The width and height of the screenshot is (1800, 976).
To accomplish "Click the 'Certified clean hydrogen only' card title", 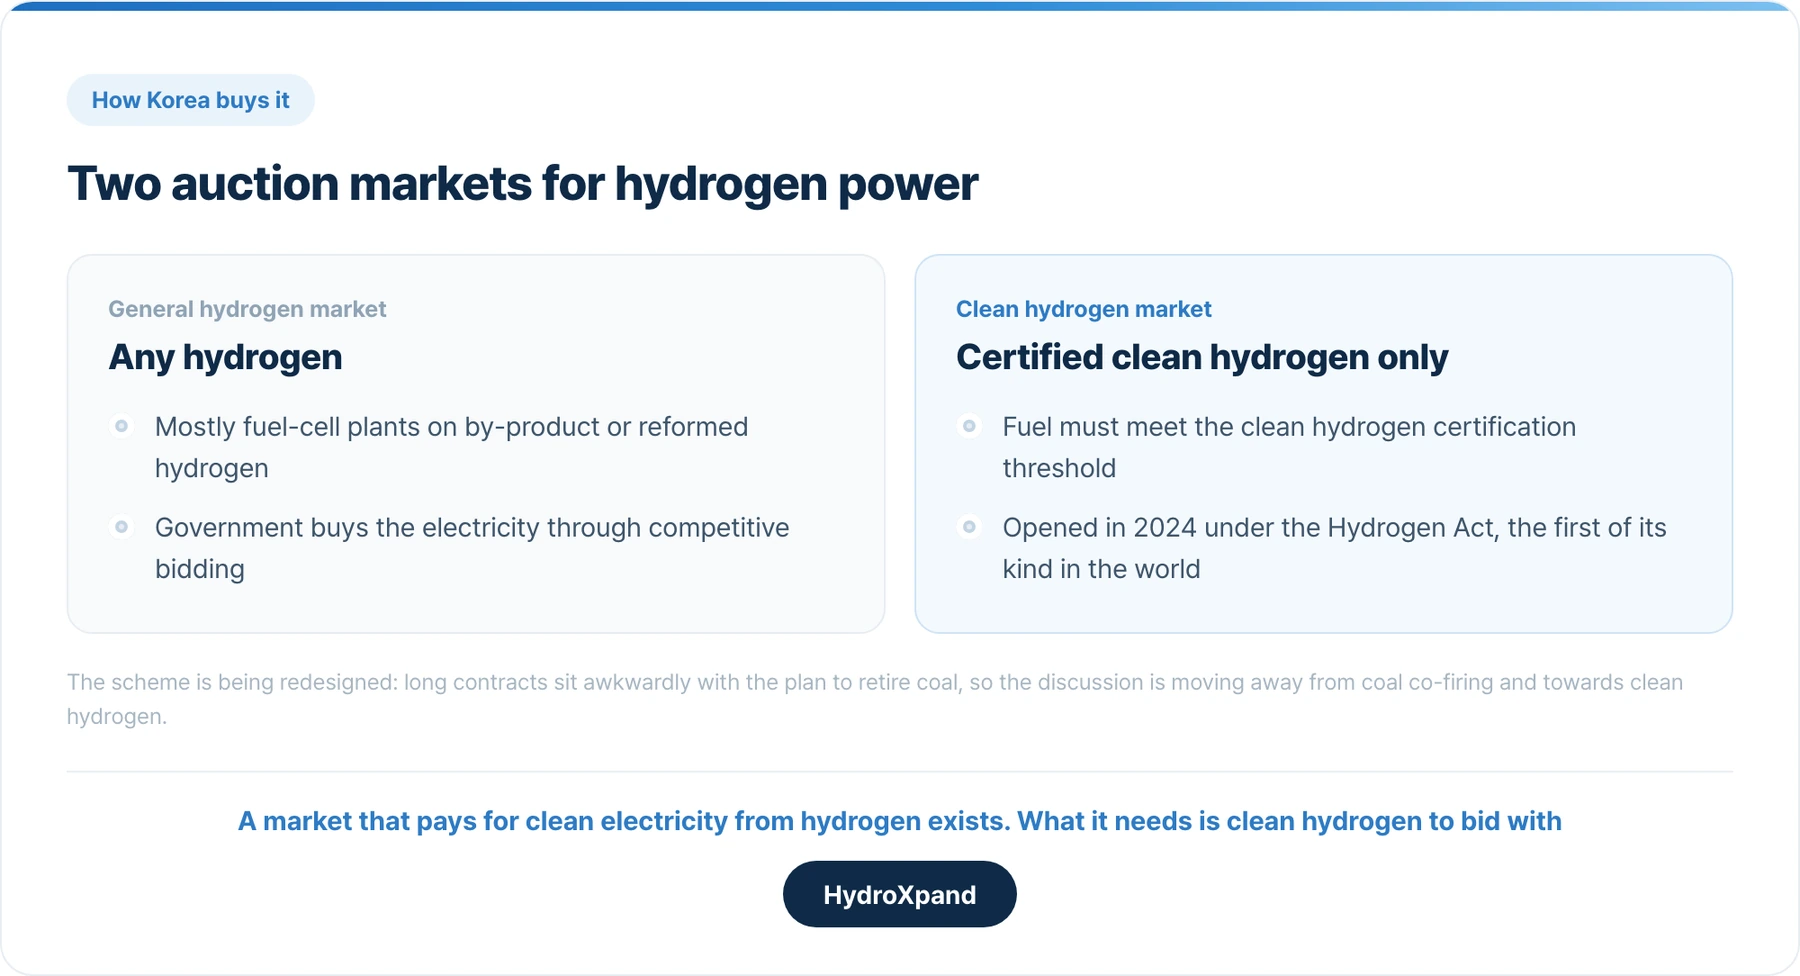I will point(1201,357).
